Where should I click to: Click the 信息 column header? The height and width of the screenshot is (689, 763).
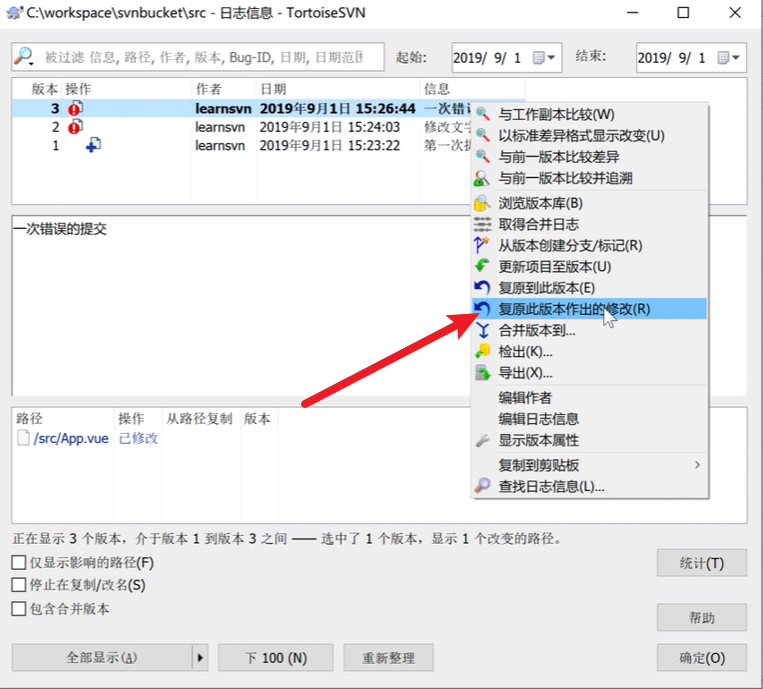pyautogui.click(x=436, y=89)
